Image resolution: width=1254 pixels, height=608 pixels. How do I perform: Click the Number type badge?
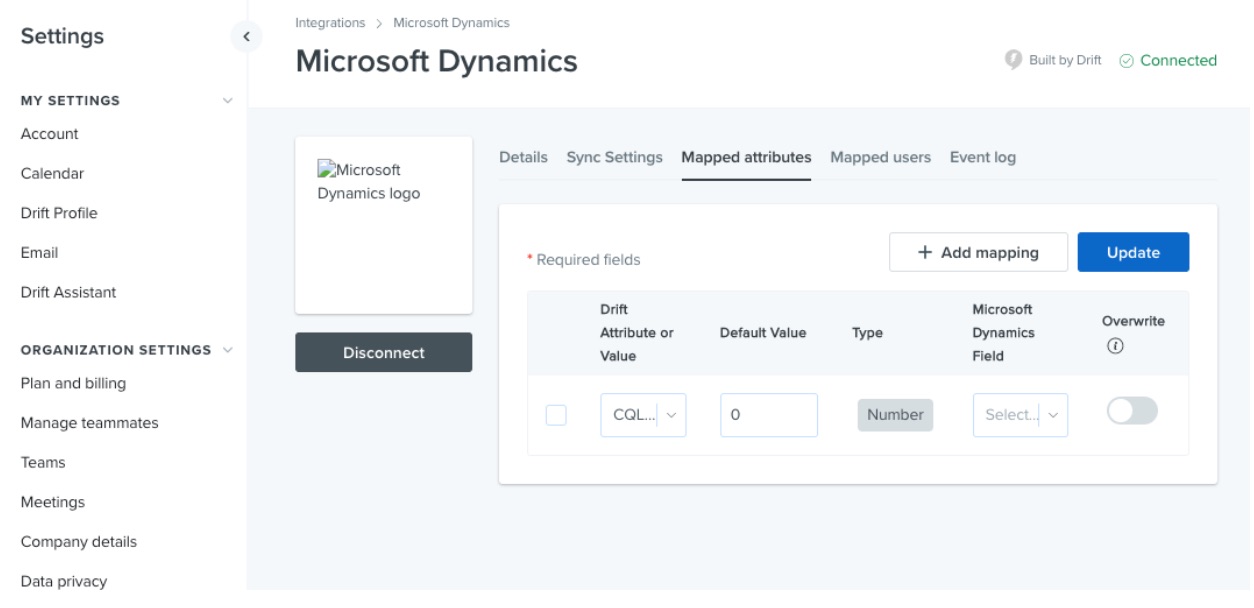[x=895, y=415]
